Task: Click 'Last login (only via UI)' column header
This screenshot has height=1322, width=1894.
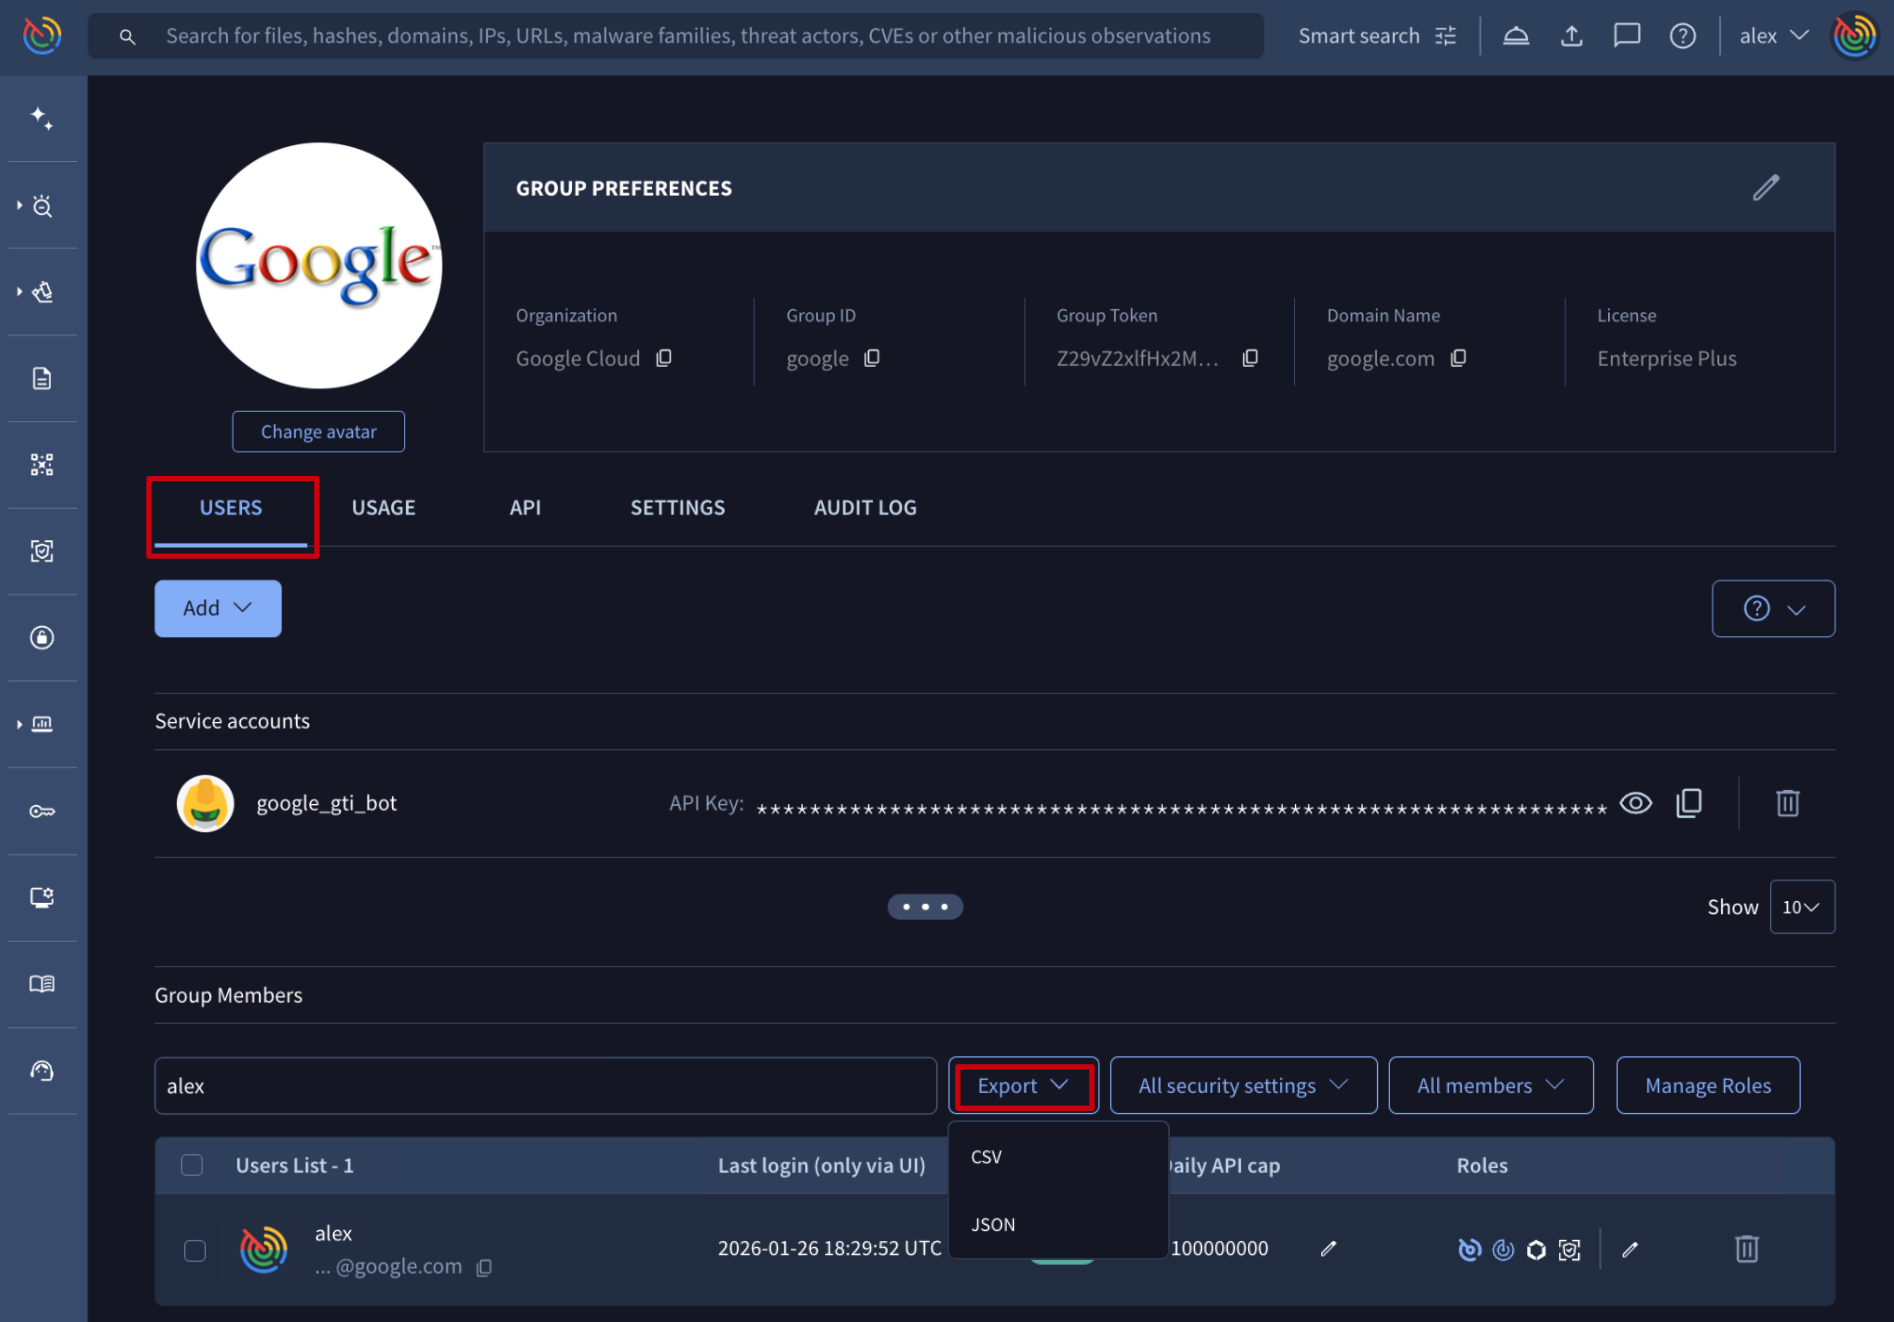Action: click(x=822, y=1166)
